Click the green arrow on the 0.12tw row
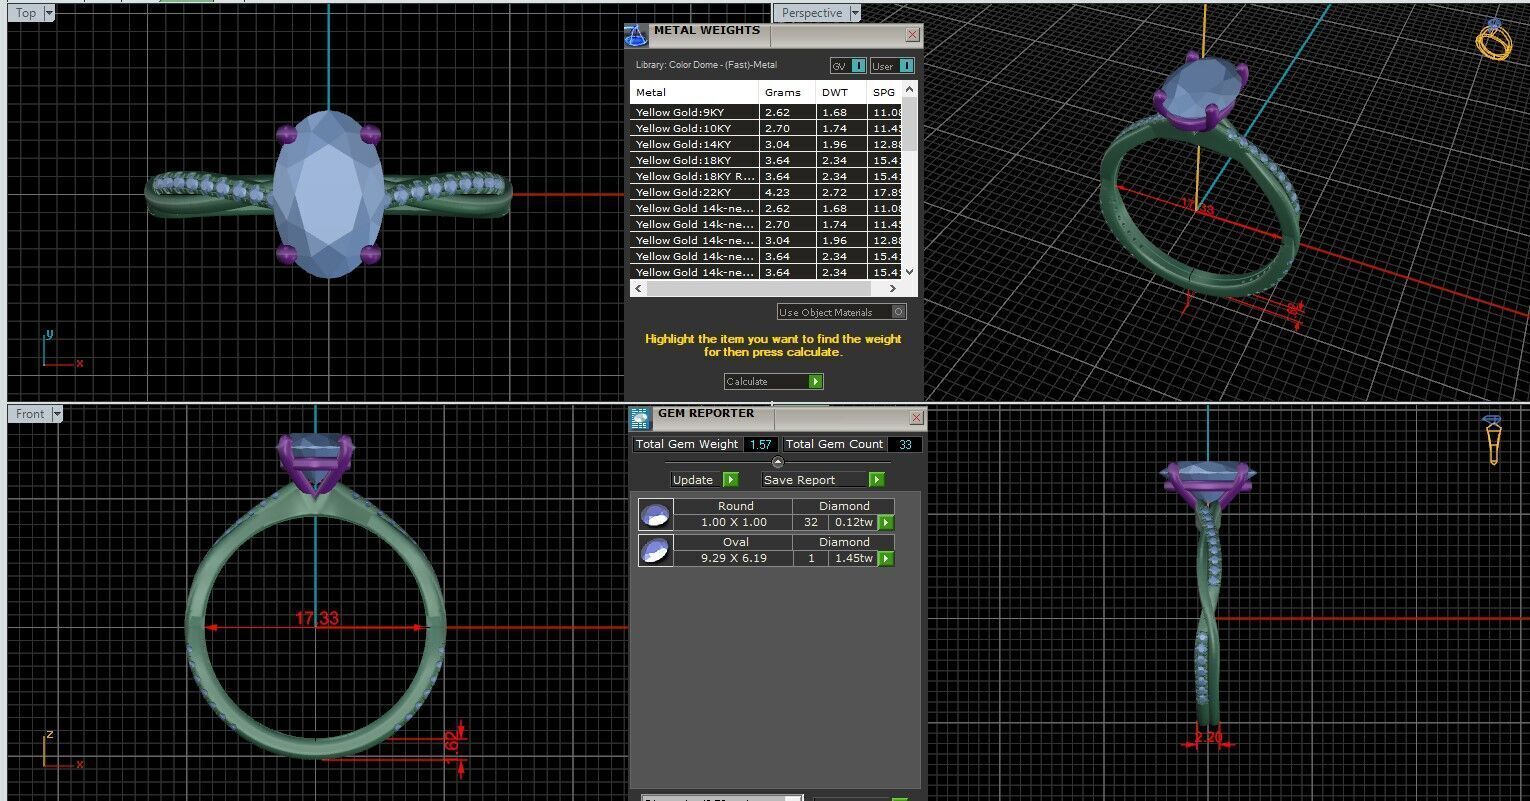The height and width of the screenshot is (801, 1530). (x=885, y=522)
